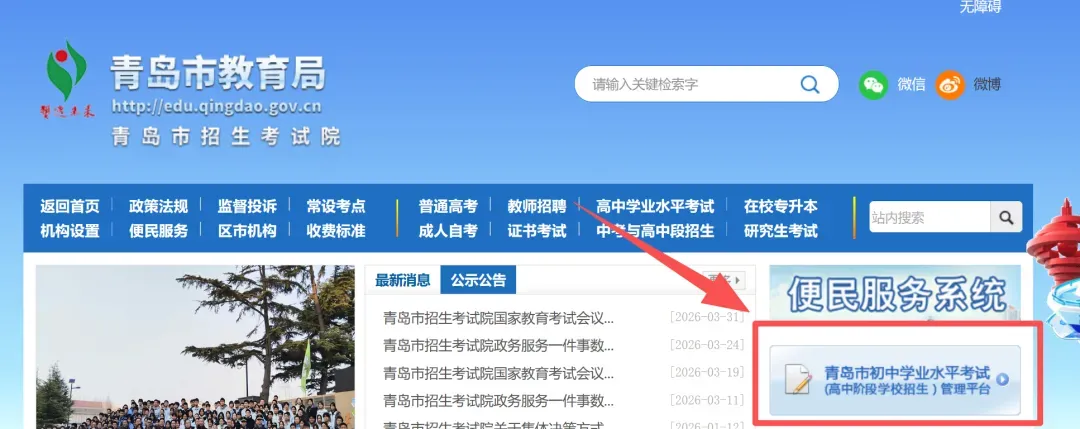
Task: Open 证书考试 navigation item
Action: coord(537,231)
